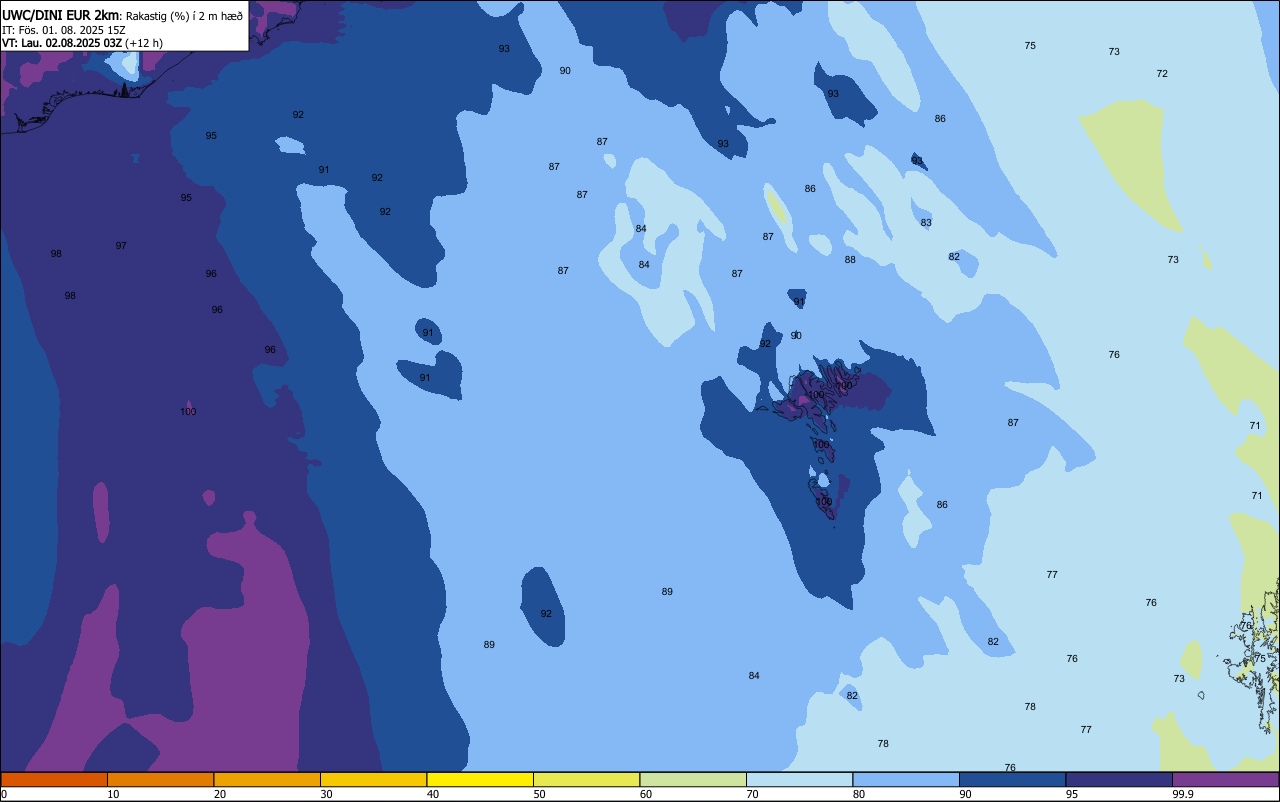Viewport: 1280px width, 802px height.
Task: Click the '88' humidity value on the map
Action: [x=850, y=260]
